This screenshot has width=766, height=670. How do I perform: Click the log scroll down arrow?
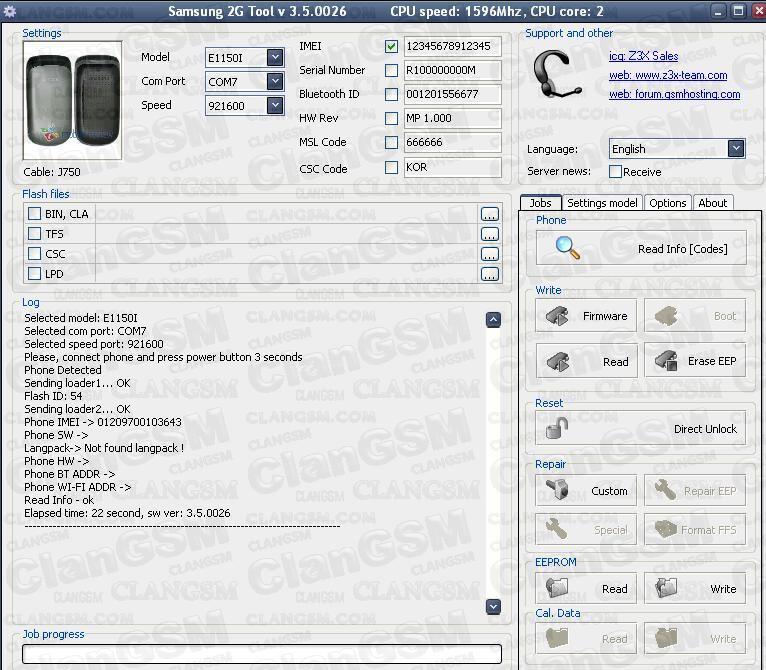[493, 607]
